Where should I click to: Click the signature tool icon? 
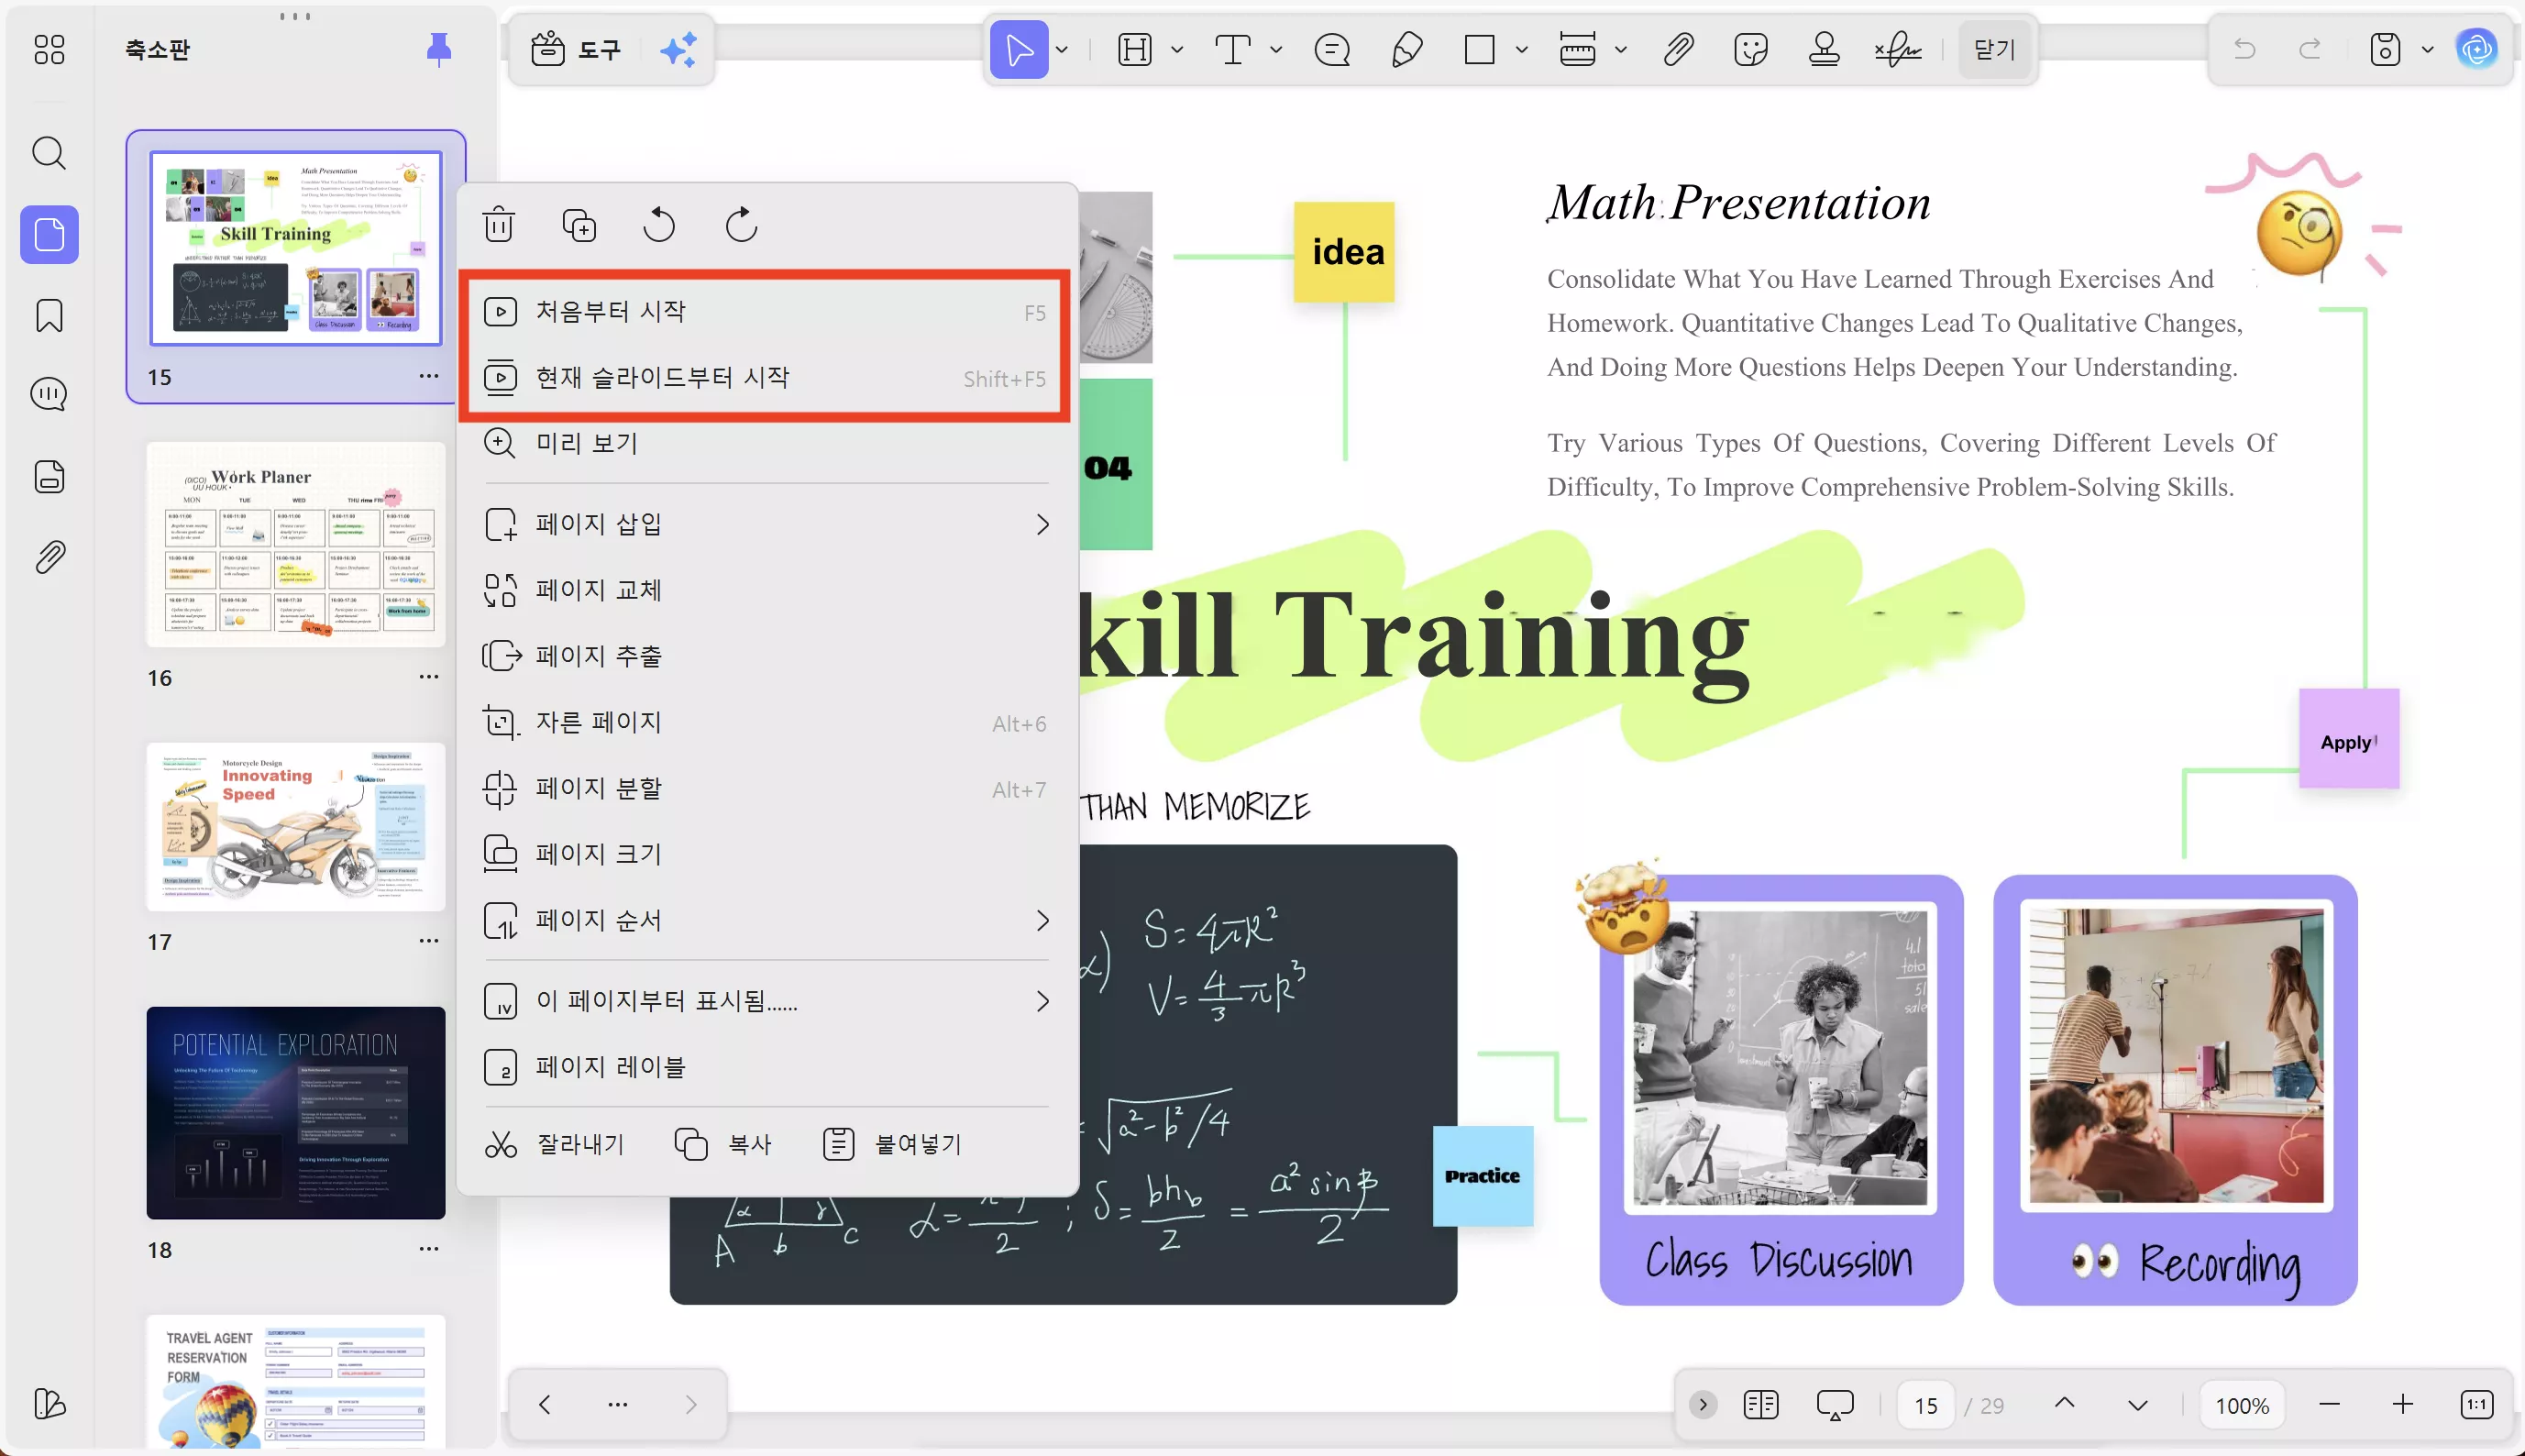[x=1896, y=49]
